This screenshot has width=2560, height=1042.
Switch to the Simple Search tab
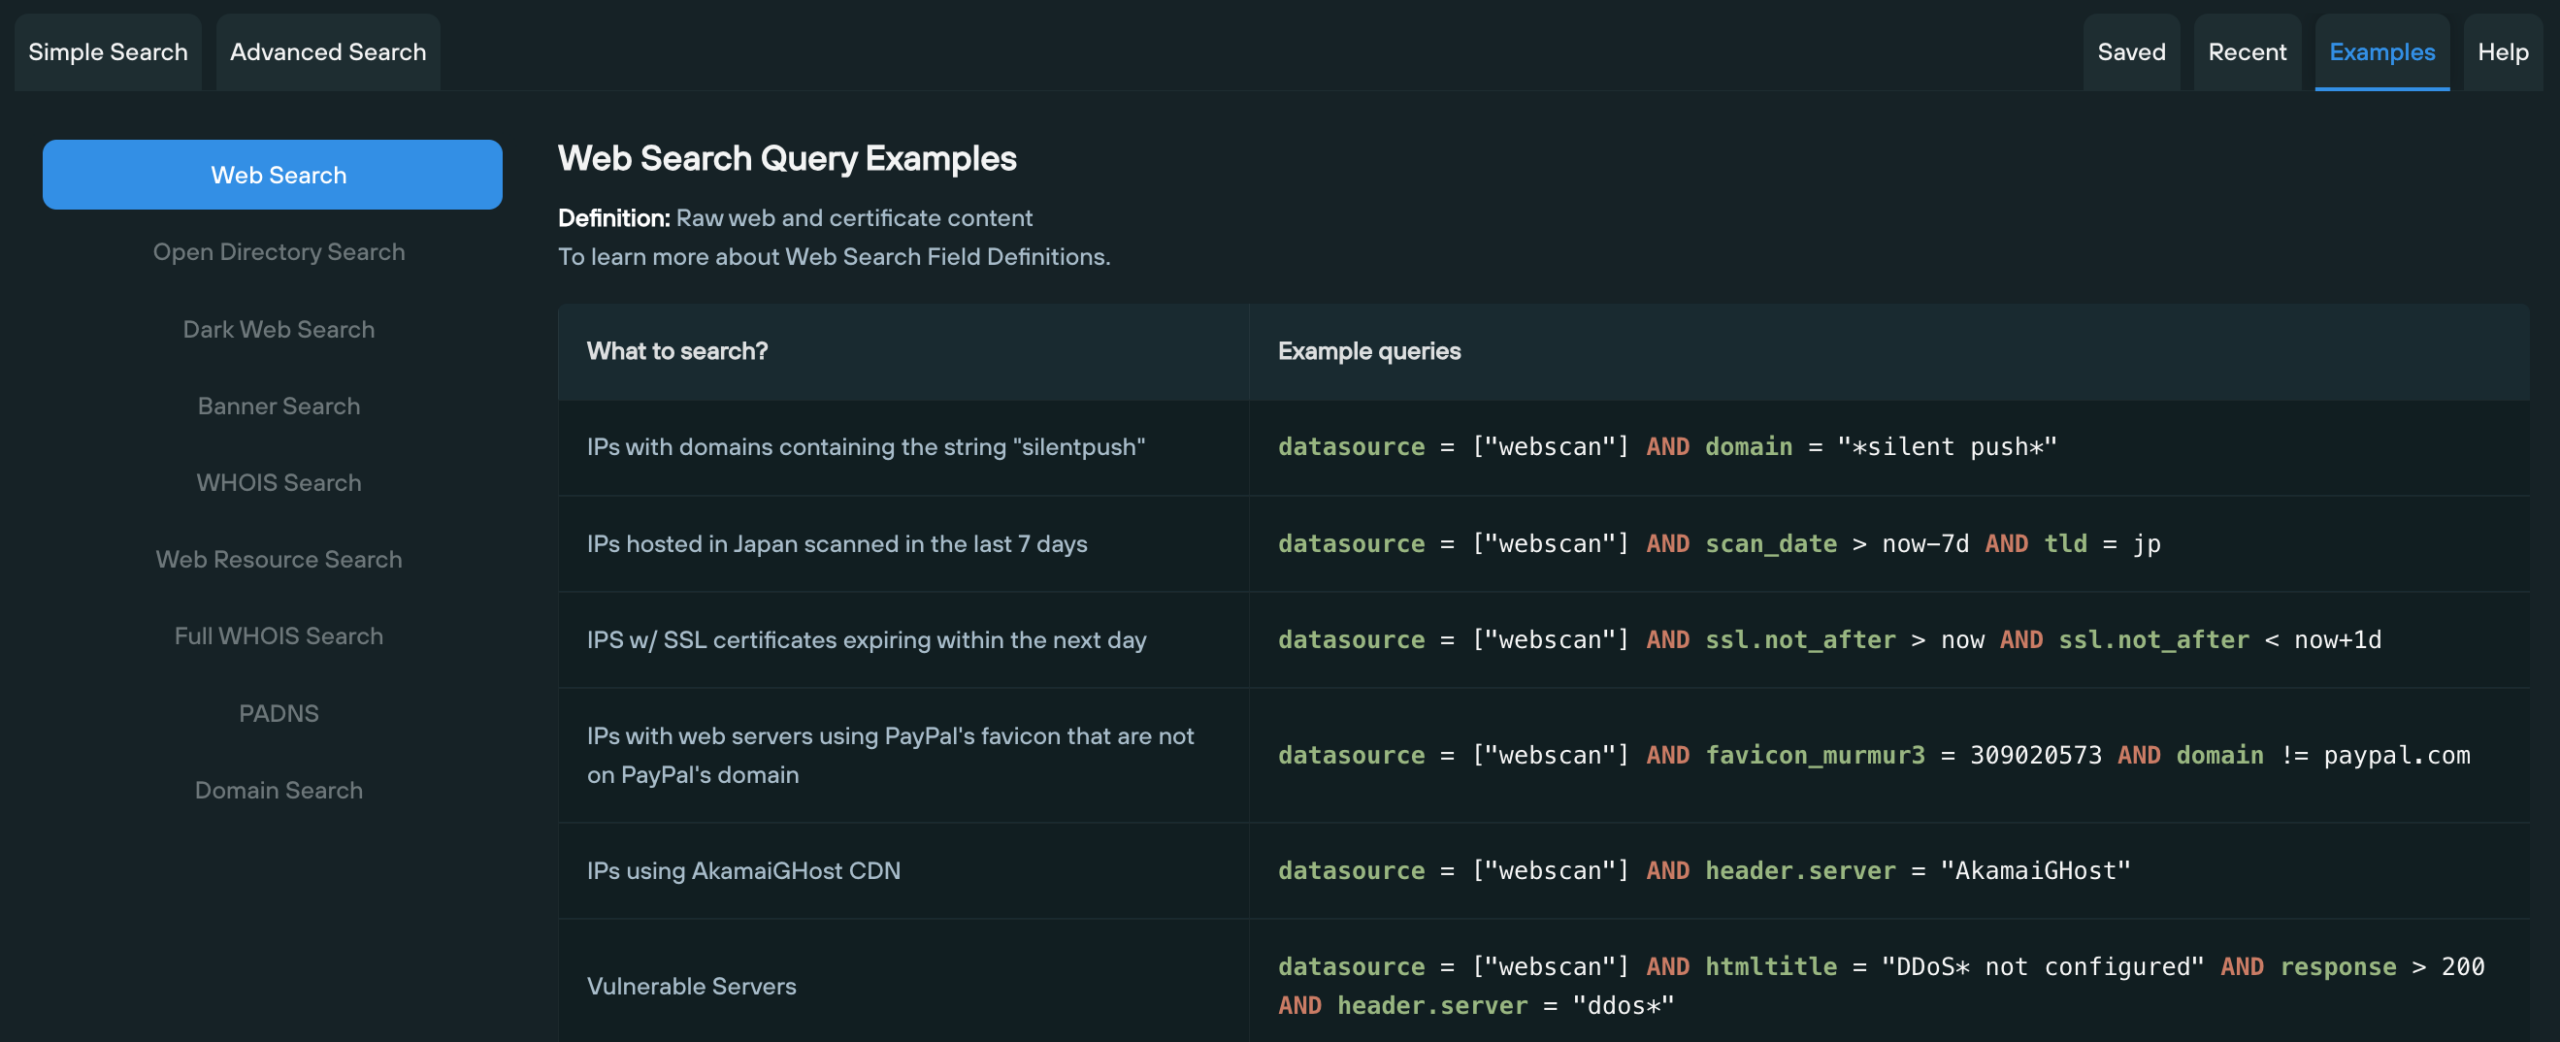pyautogui.click(x=107, y=52)
